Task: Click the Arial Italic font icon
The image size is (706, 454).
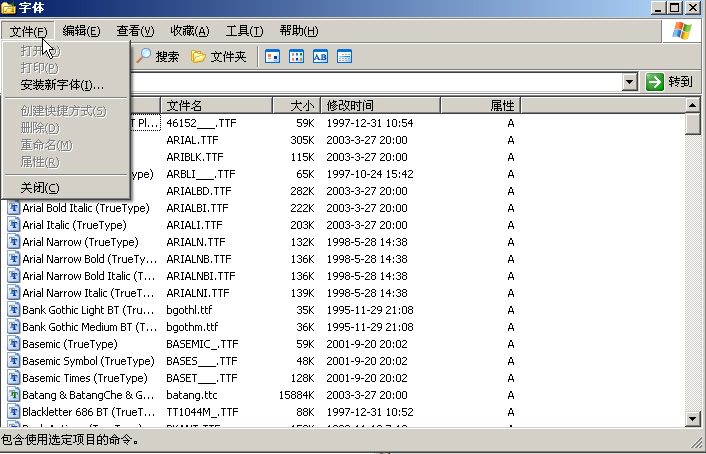Action: [x=14, y=225]
